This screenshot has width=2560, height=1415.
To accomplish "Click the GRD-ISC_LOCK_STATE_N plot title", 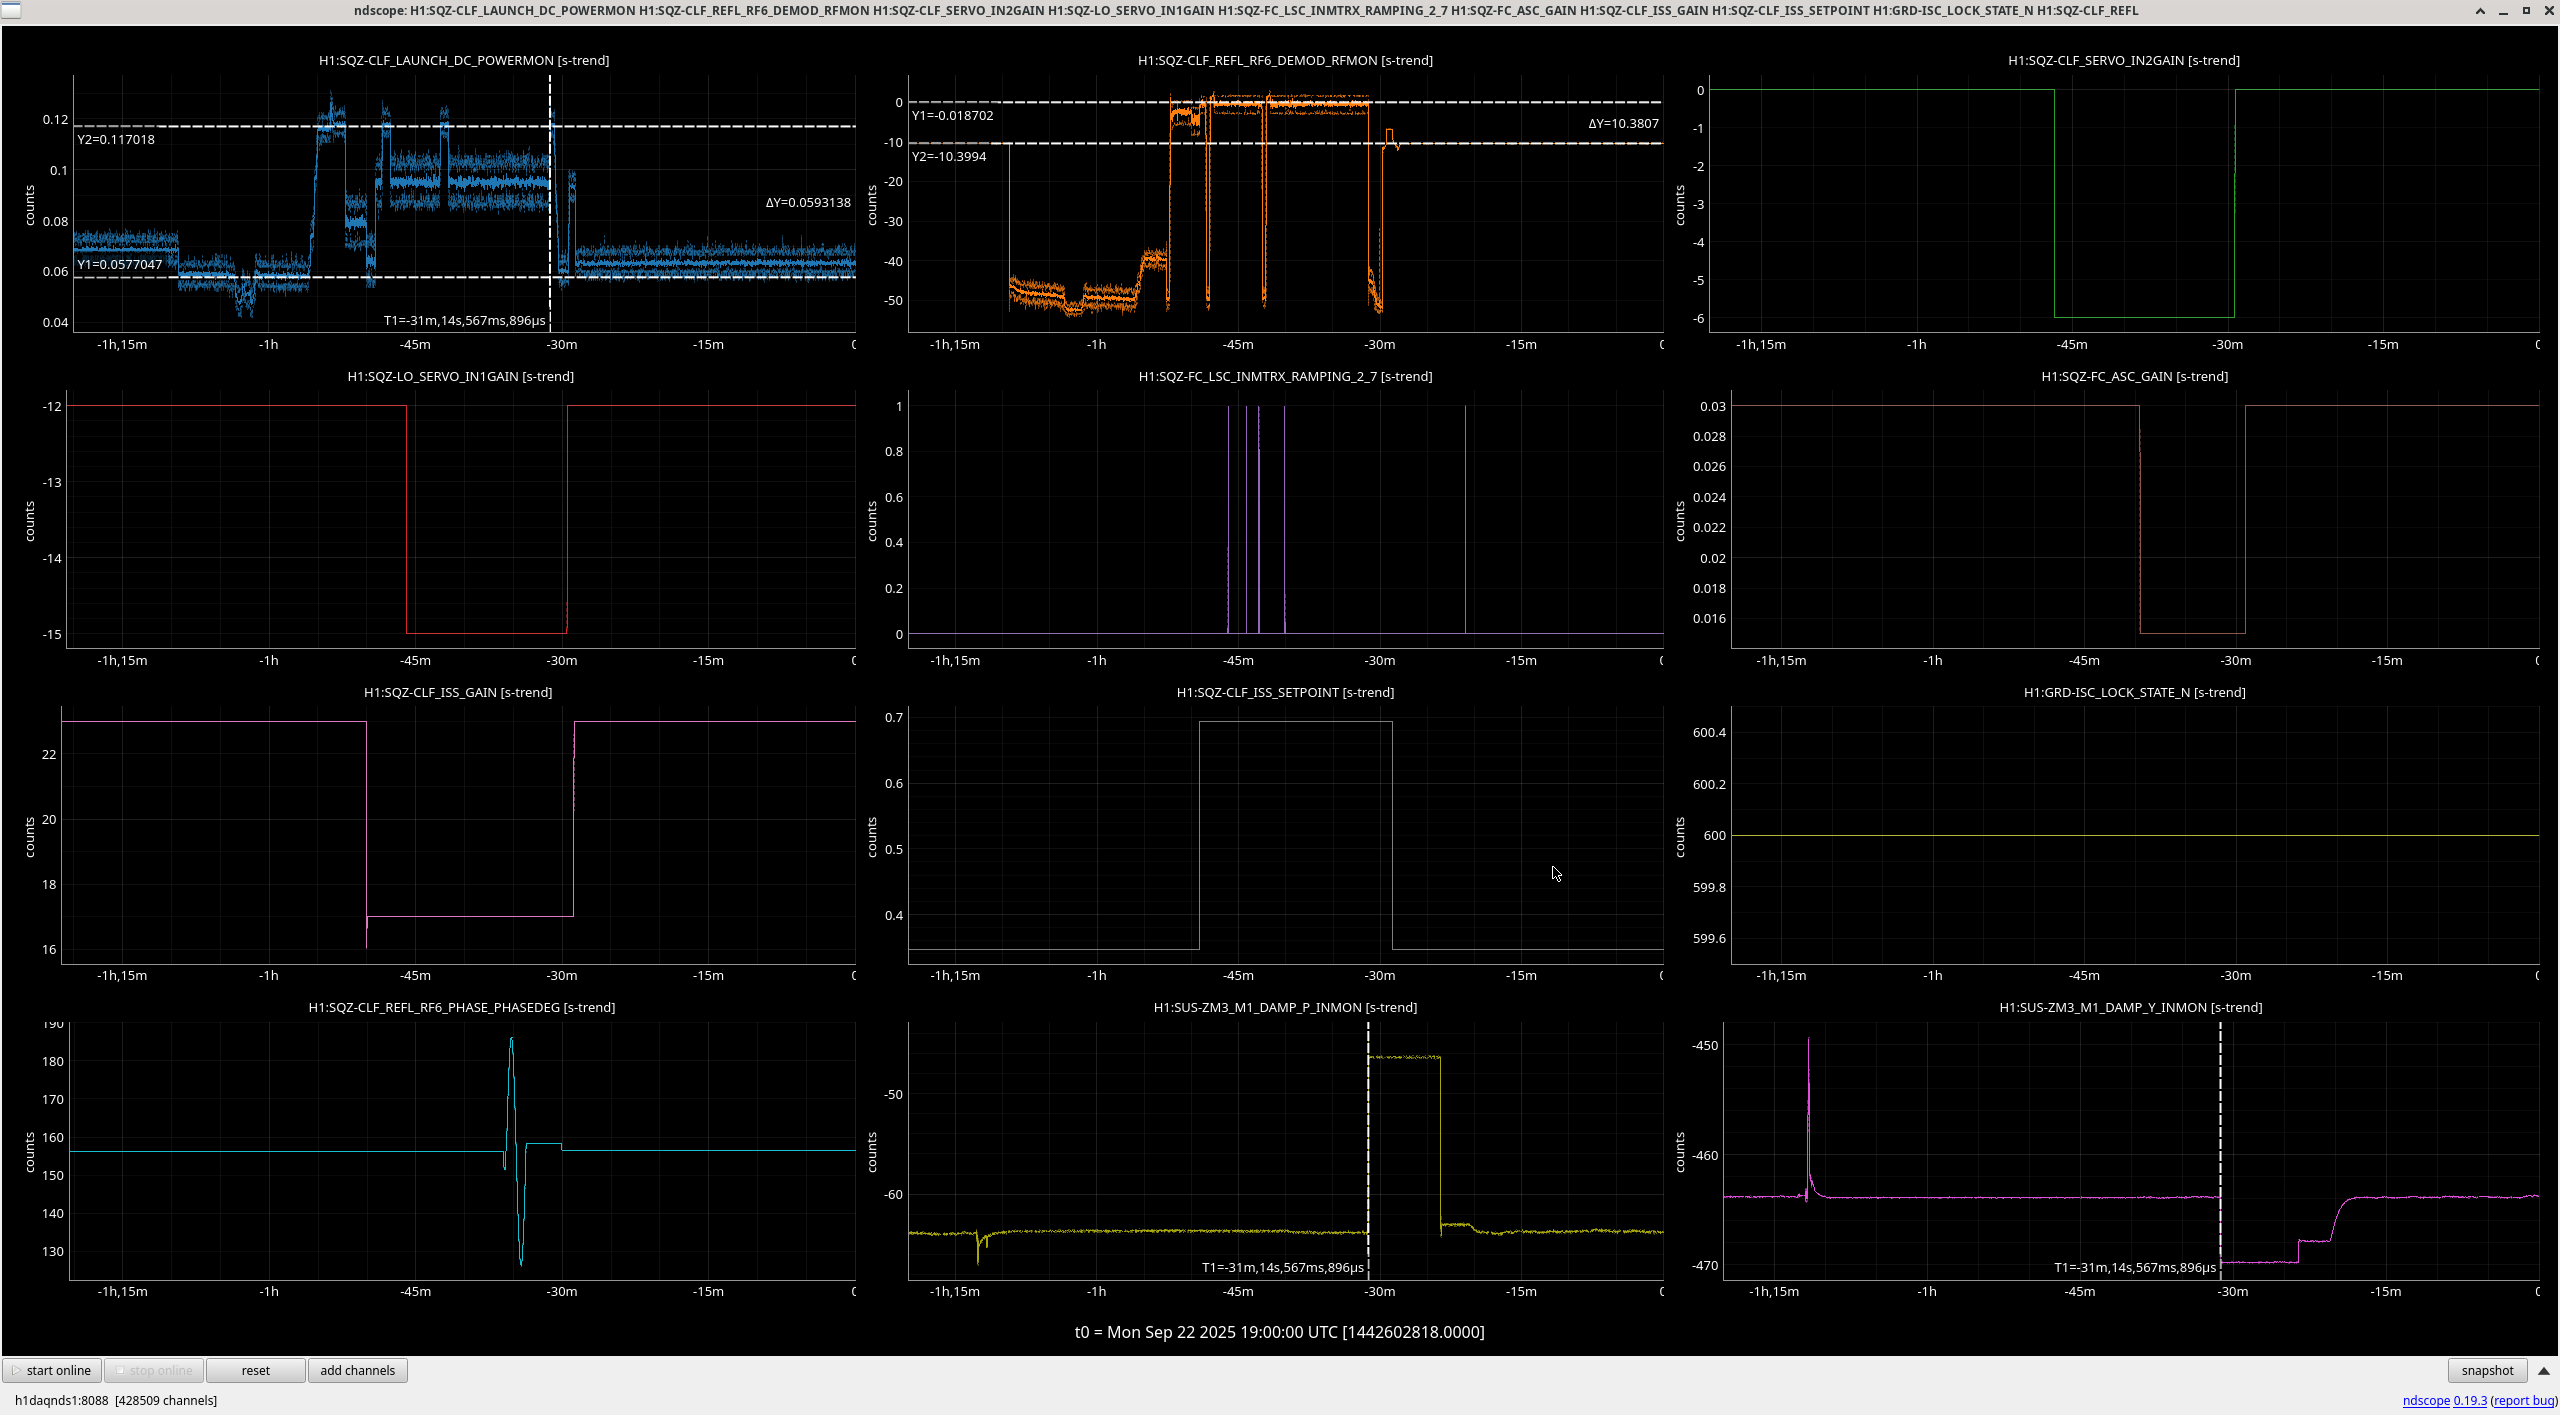I will click(2134, 692).
